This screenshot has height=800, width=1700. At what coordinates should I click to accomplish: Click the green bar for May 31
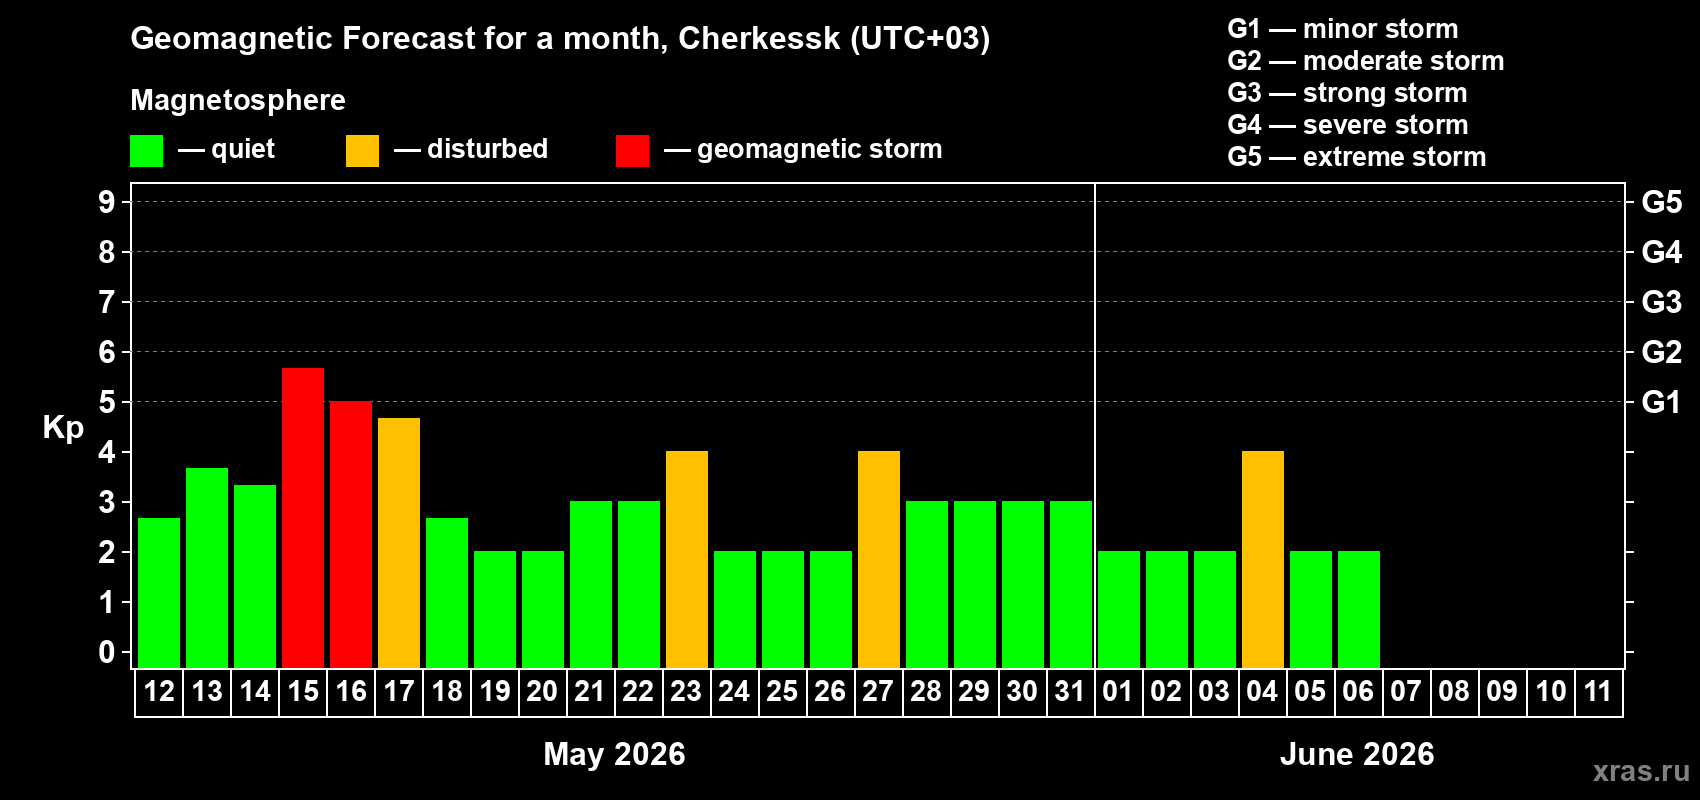1071,585
